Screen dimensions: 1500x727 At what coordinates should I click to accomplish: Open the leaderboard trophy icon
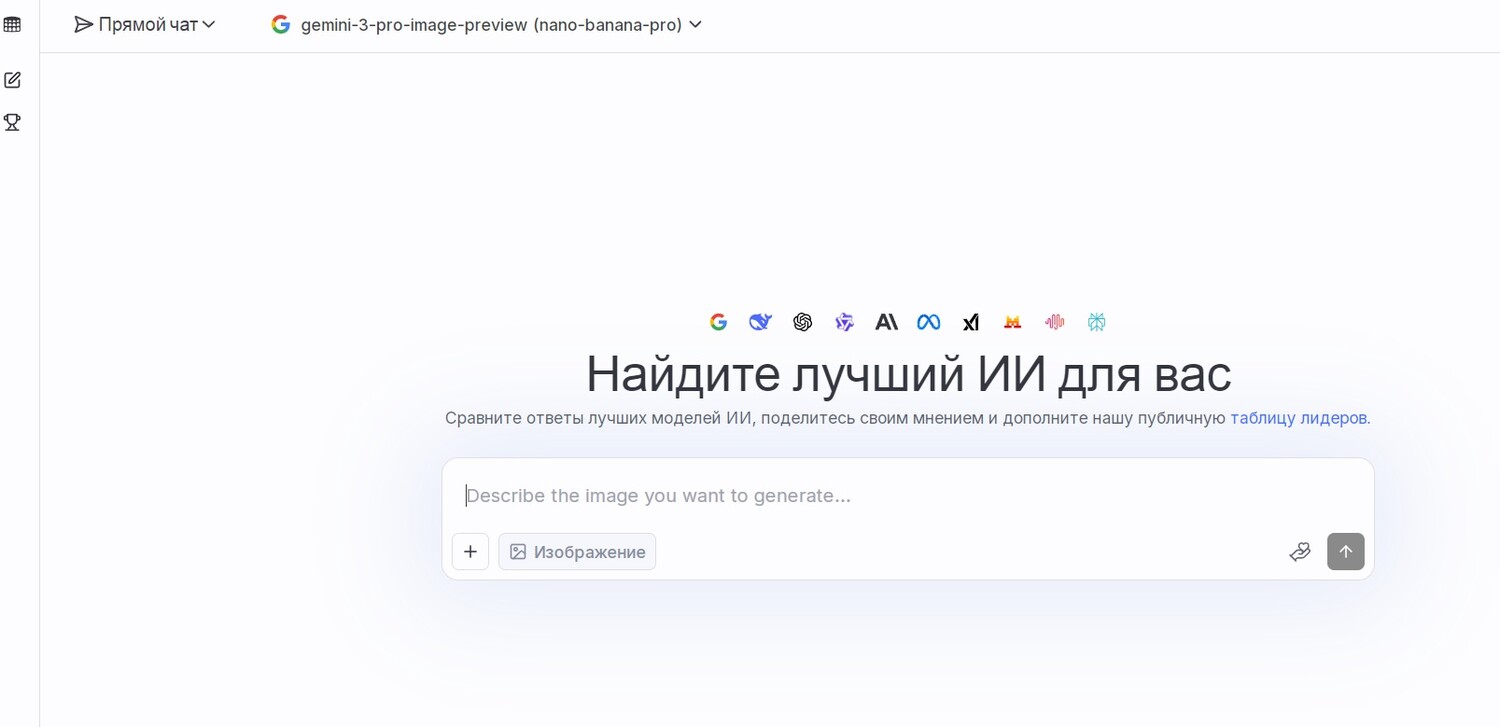[x=12, y=122]
